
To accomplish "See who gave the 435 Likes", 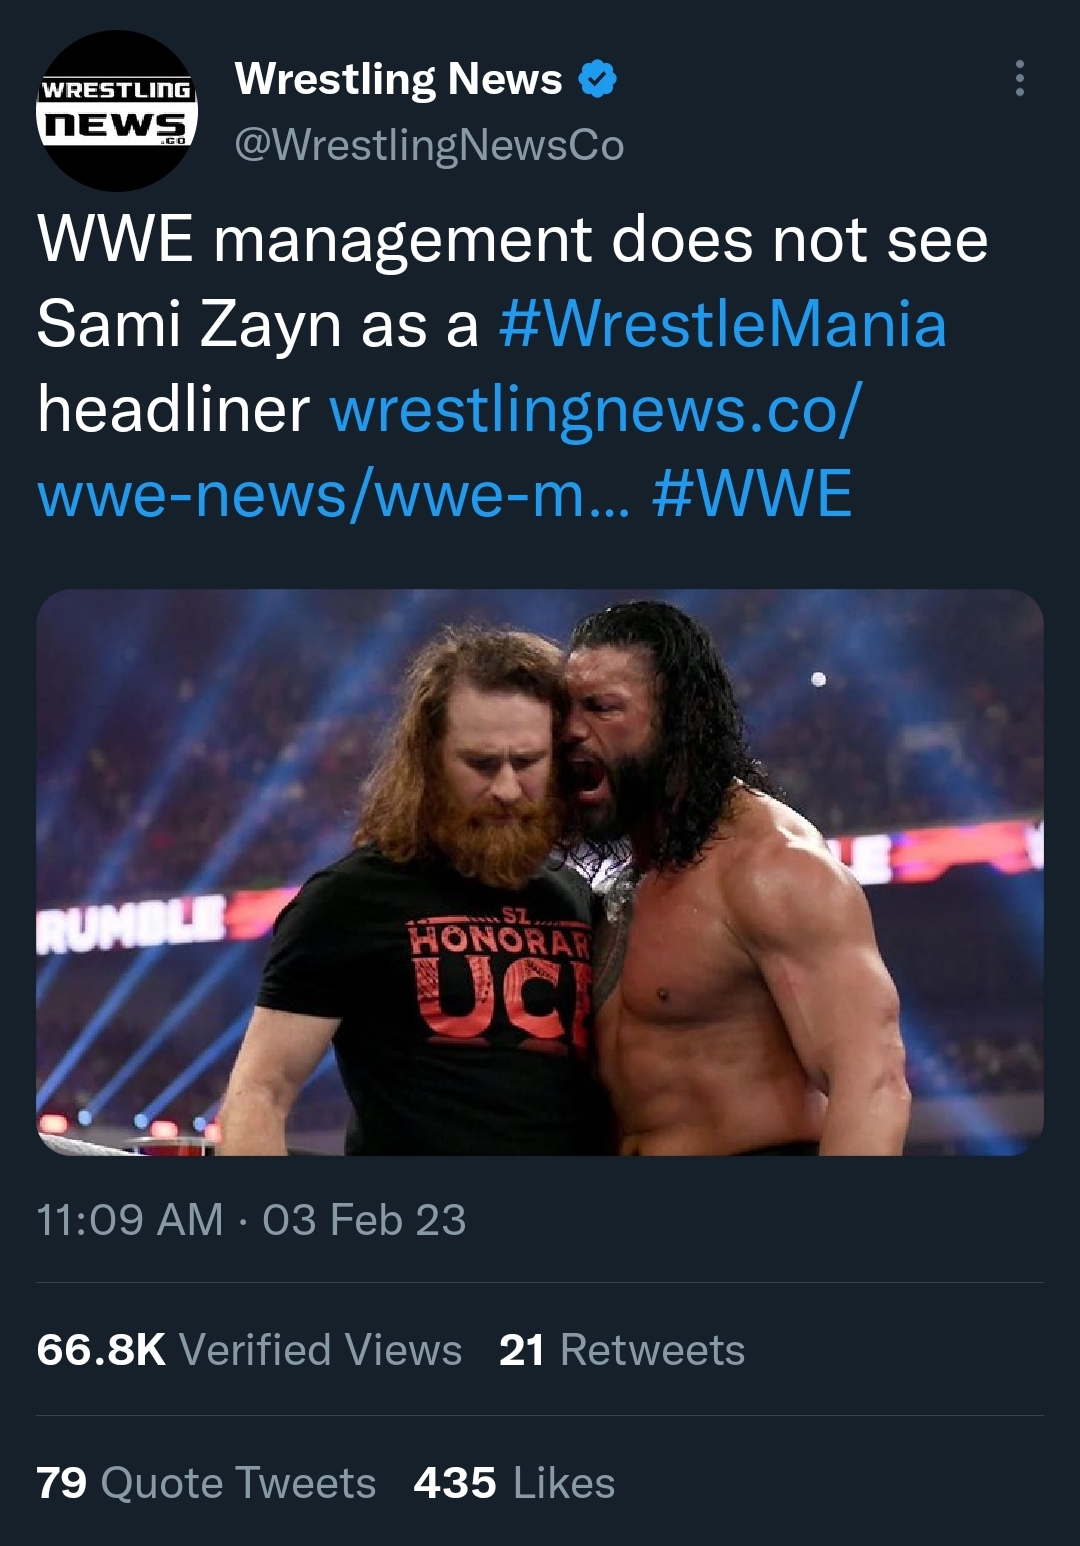I will point(514,1483).
